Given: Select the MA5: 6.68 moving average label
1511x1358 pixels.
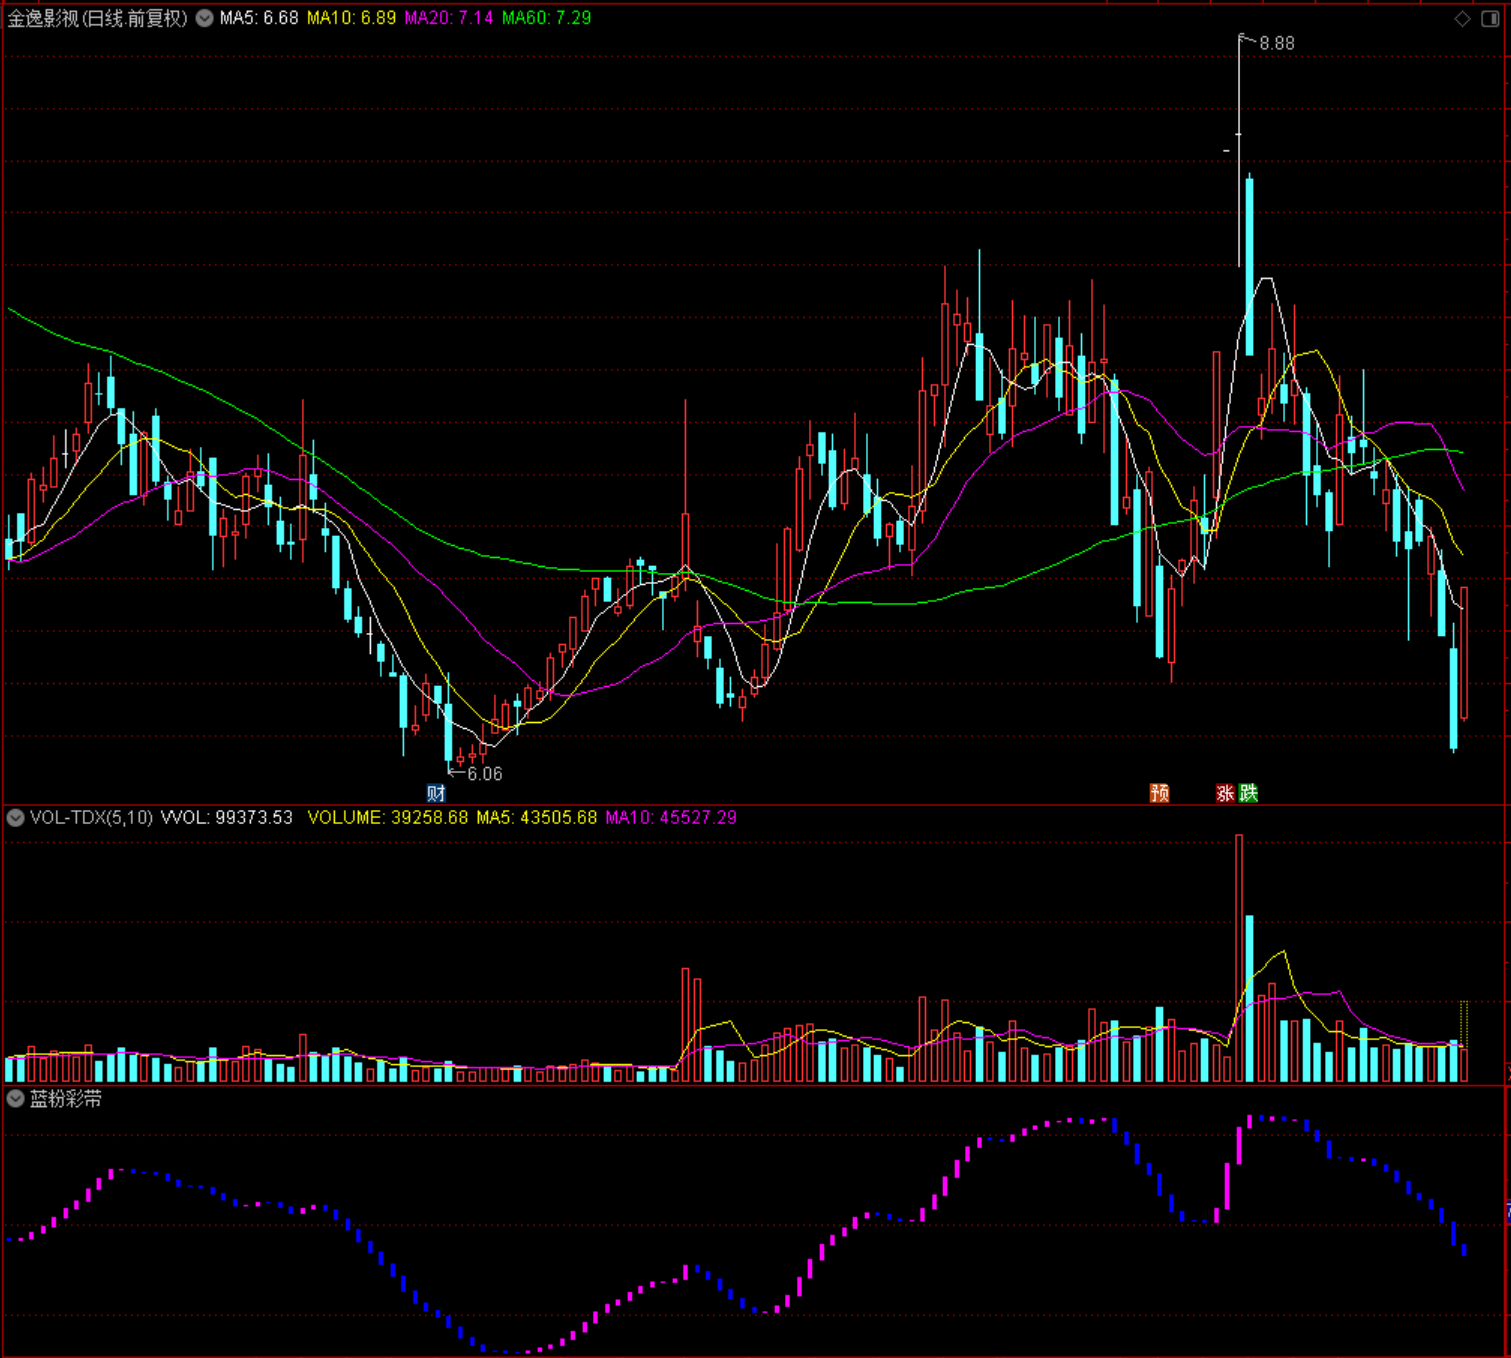Looking at the screenshot, I should (259, 18).
